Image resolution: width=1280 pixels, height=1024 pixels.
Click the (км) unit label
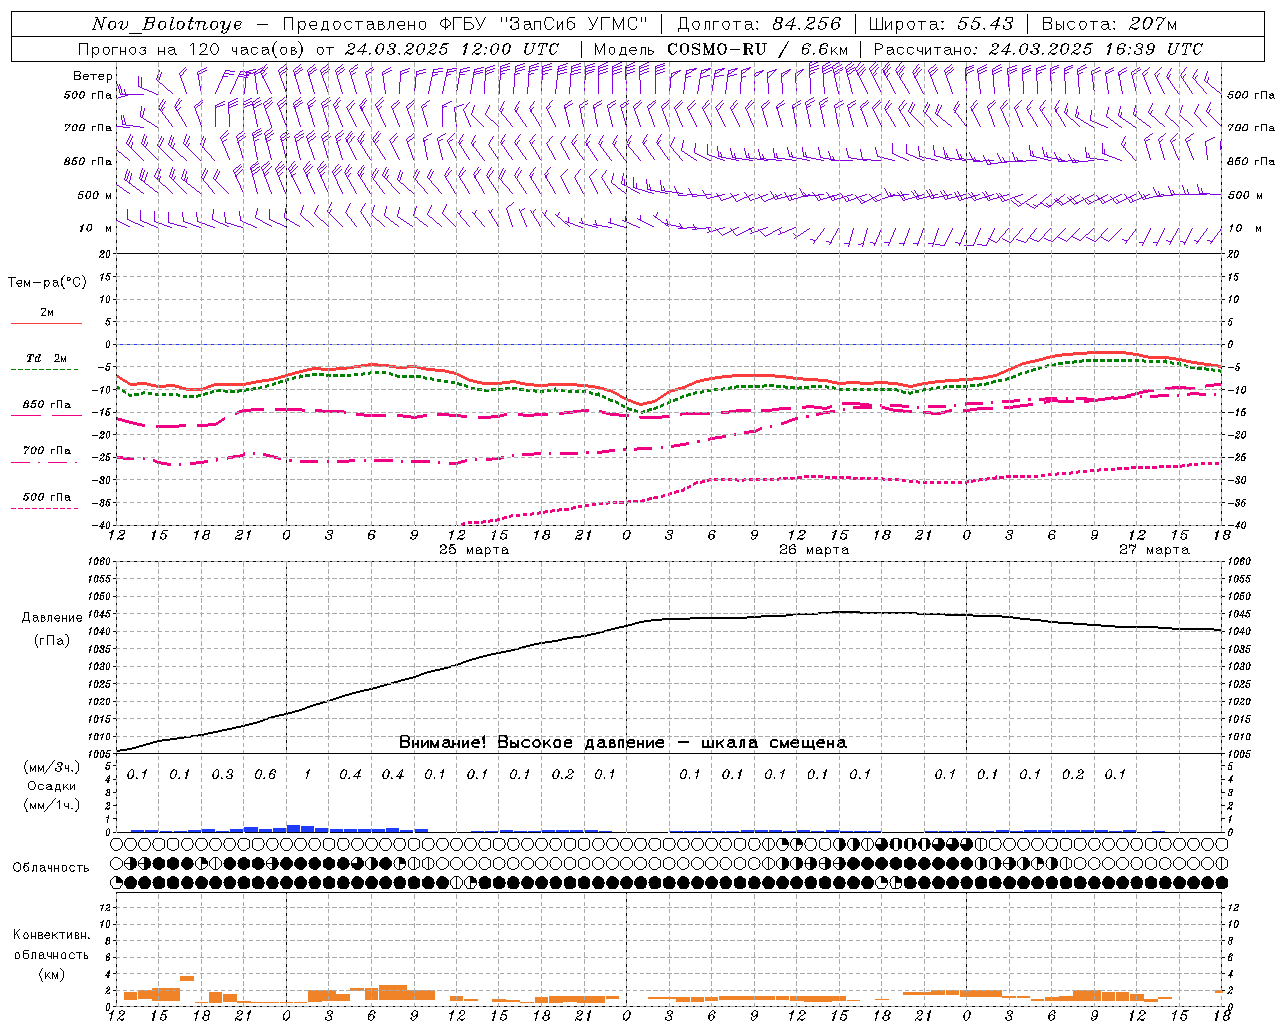pos(52,975)
